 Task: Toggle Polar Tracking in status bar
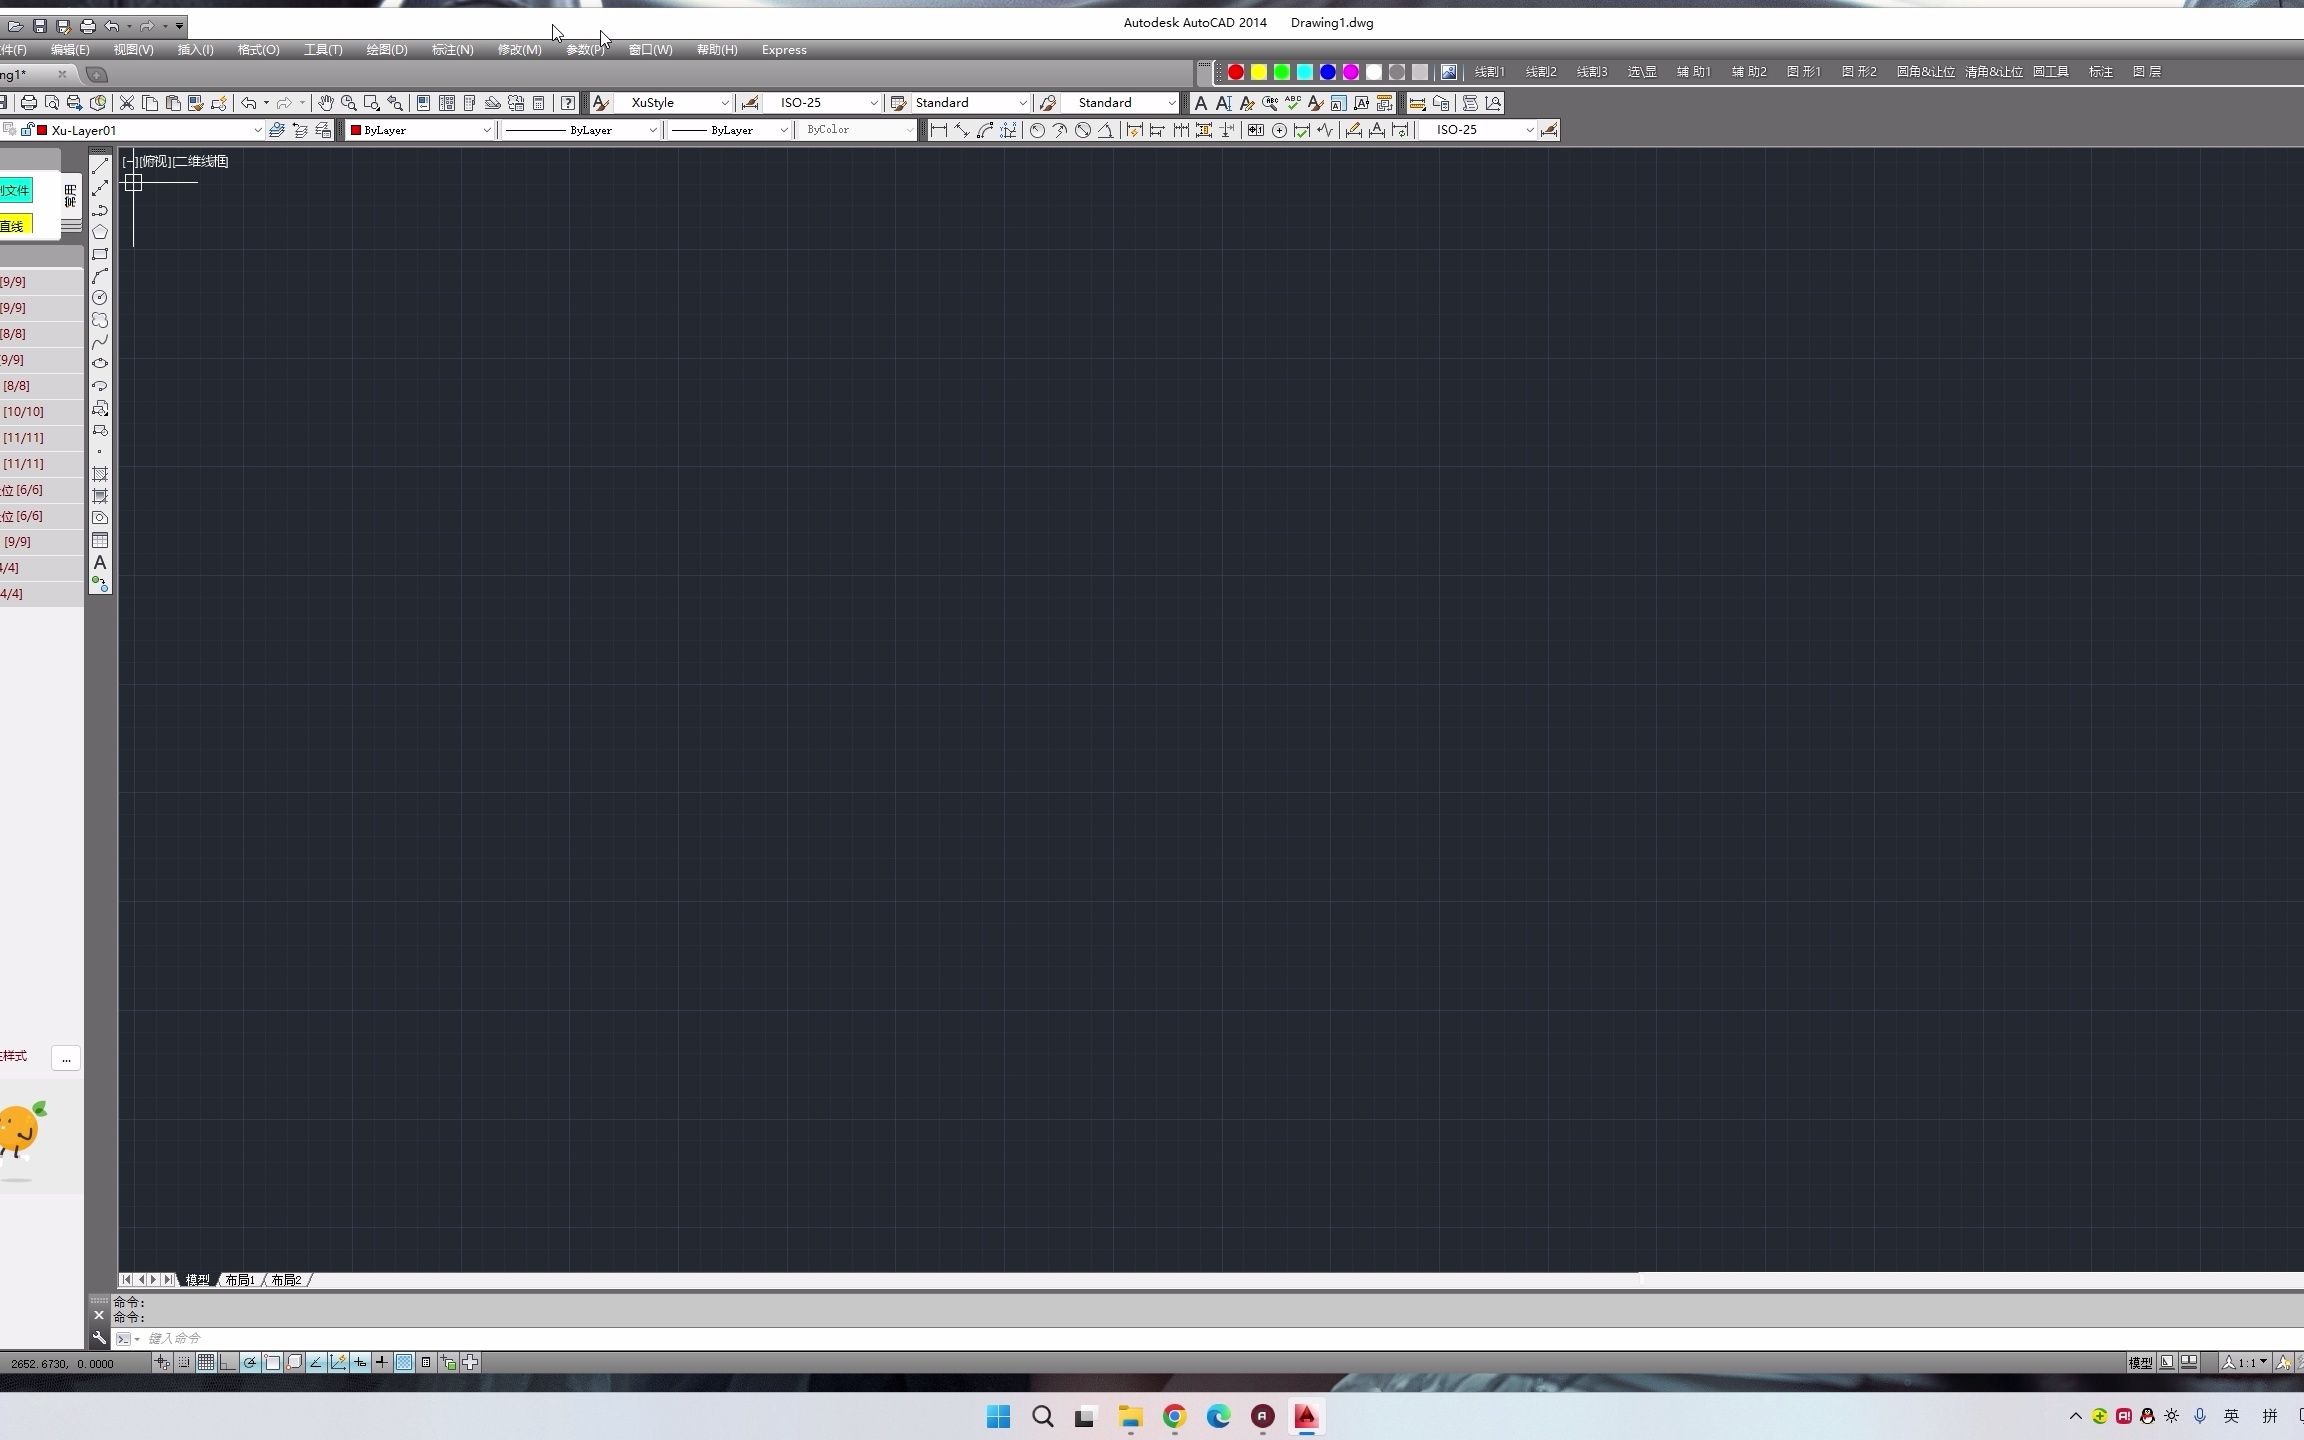click(250, 1362)
